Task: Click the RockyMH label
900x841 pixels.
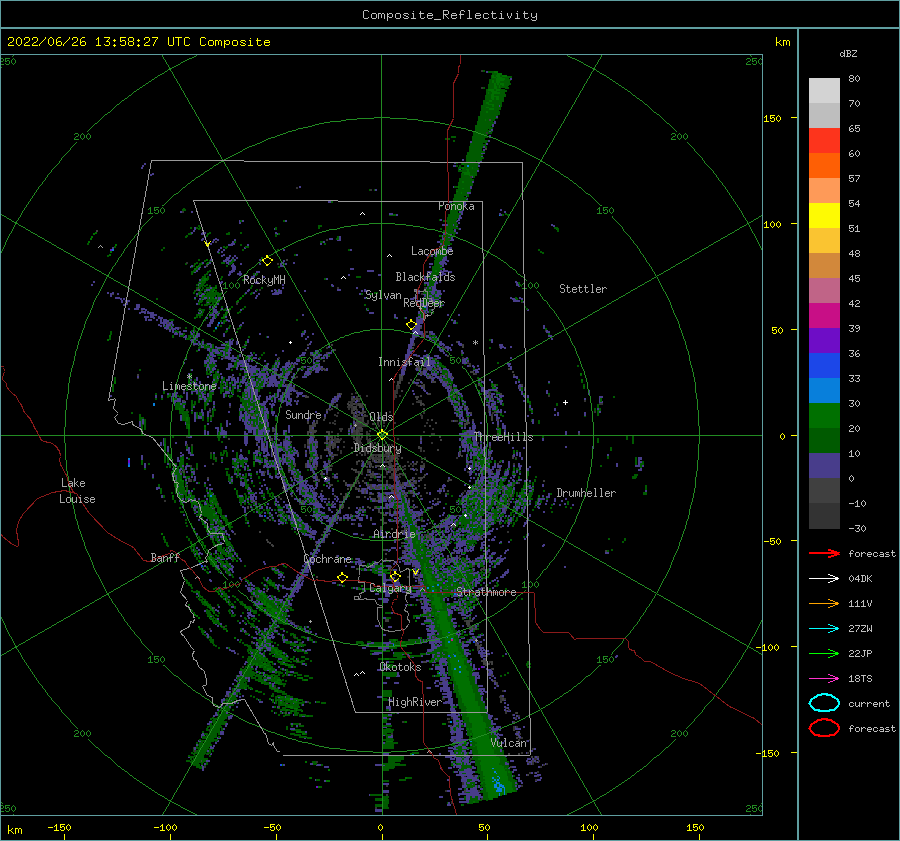Action: [264, 280]
